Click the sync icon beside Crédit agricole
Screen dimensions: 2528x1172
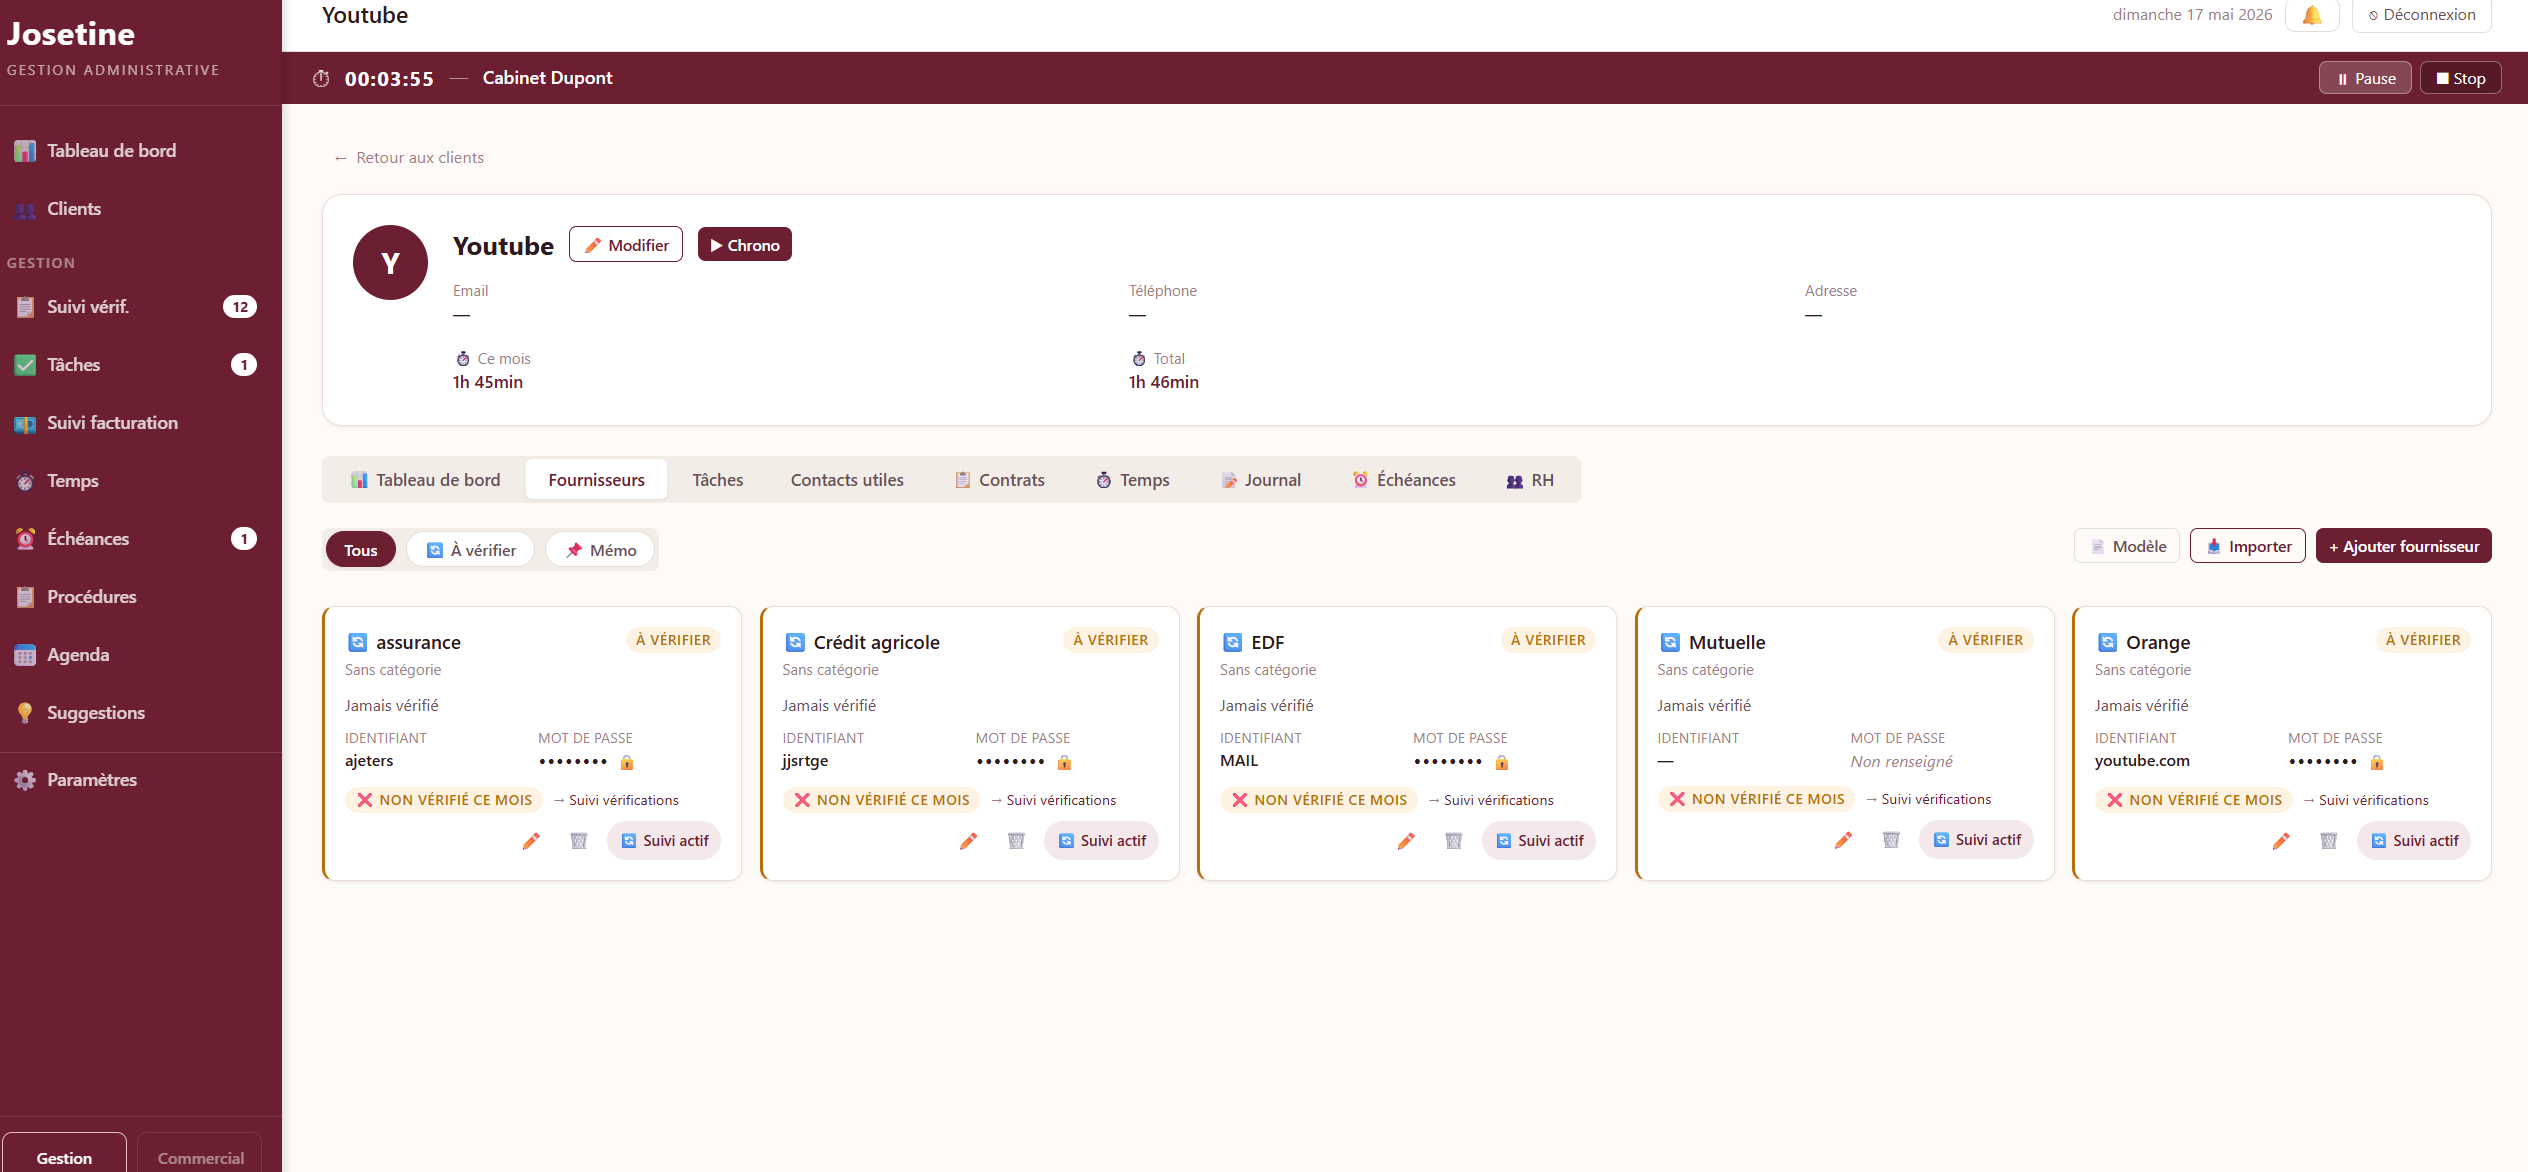795,642
